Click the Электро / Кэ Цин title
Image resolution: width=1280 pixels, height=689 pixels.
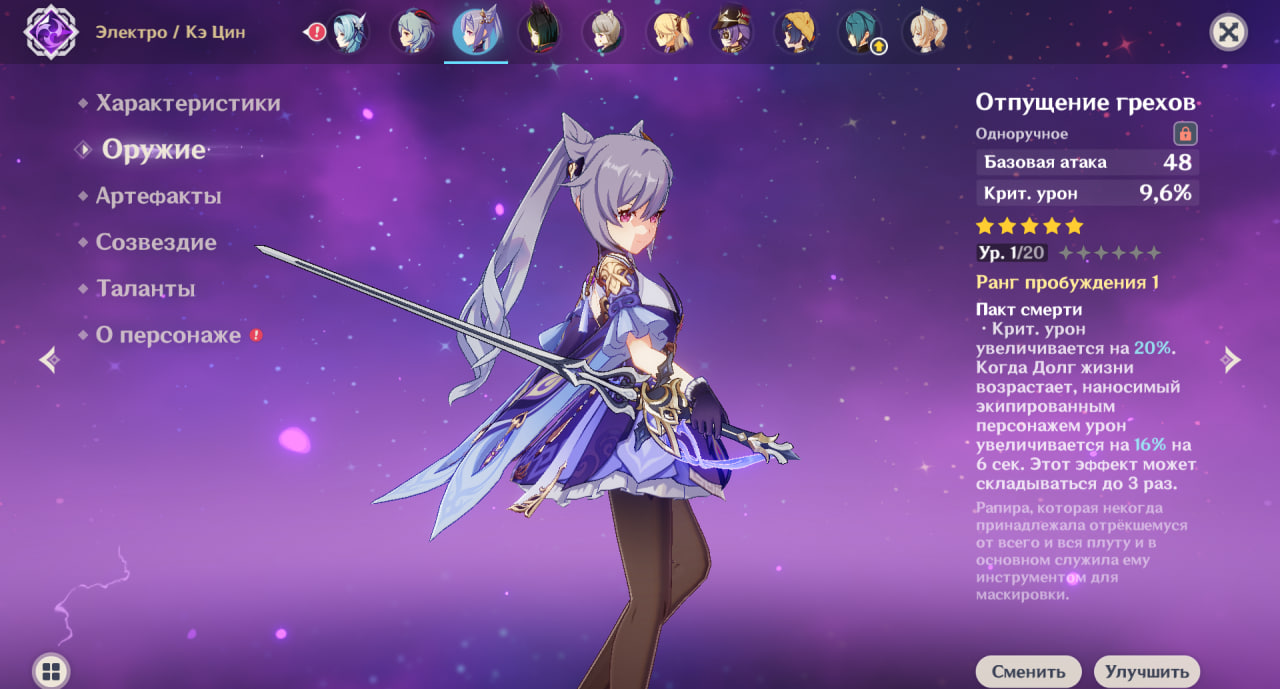point(170,32)
